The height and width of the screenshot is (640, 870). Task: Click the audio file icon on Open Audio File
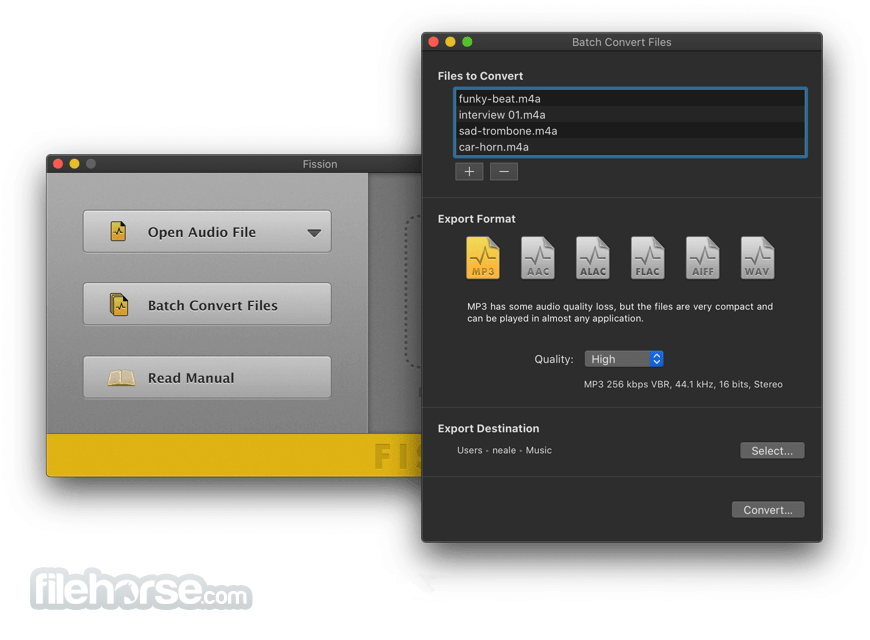[118, 231]
